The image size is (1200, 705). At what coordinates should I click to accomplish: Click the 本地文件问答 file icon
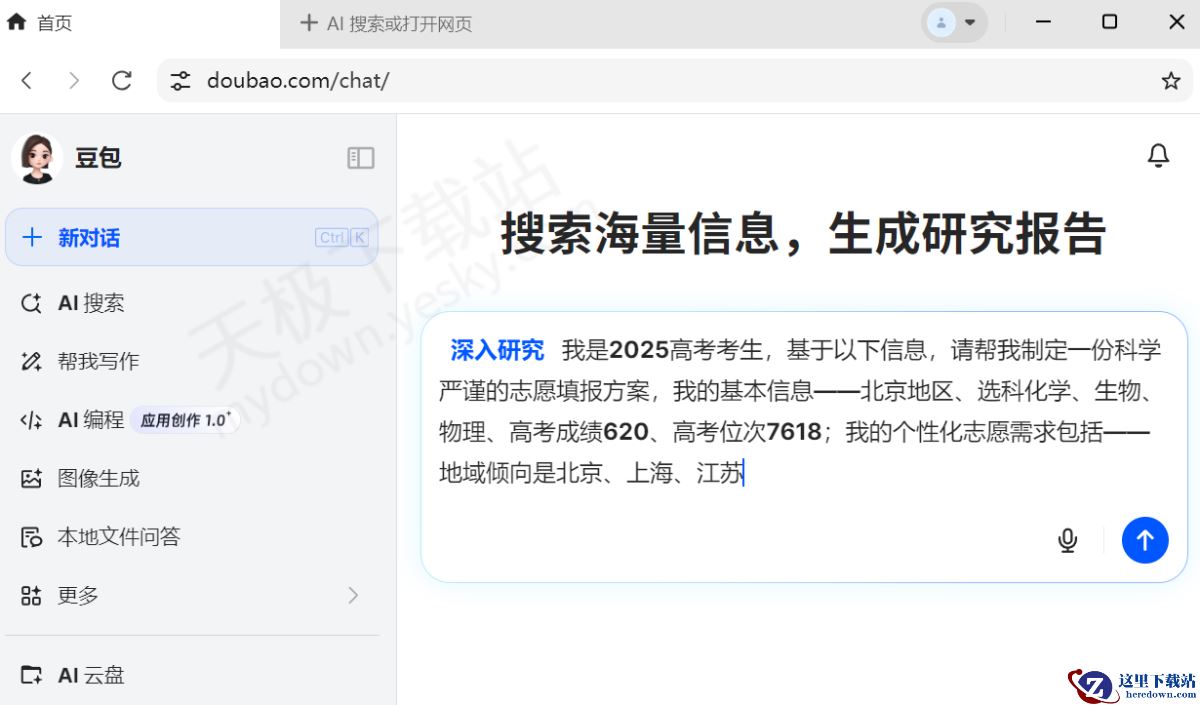32,537
